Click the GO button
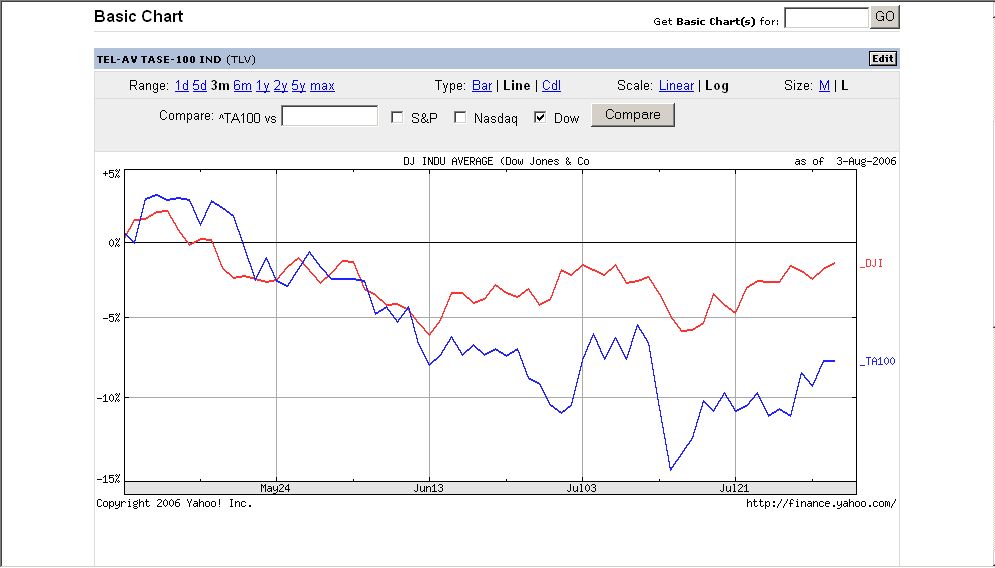The height and width of the screenshot is (568, 995). [885, 17]
